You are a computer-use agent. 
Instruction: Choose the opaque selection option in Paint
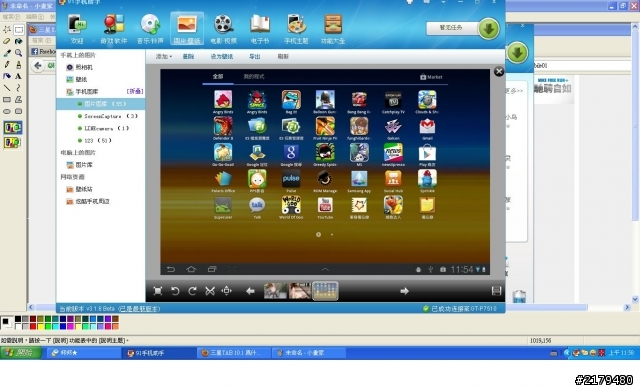point(13,128)
